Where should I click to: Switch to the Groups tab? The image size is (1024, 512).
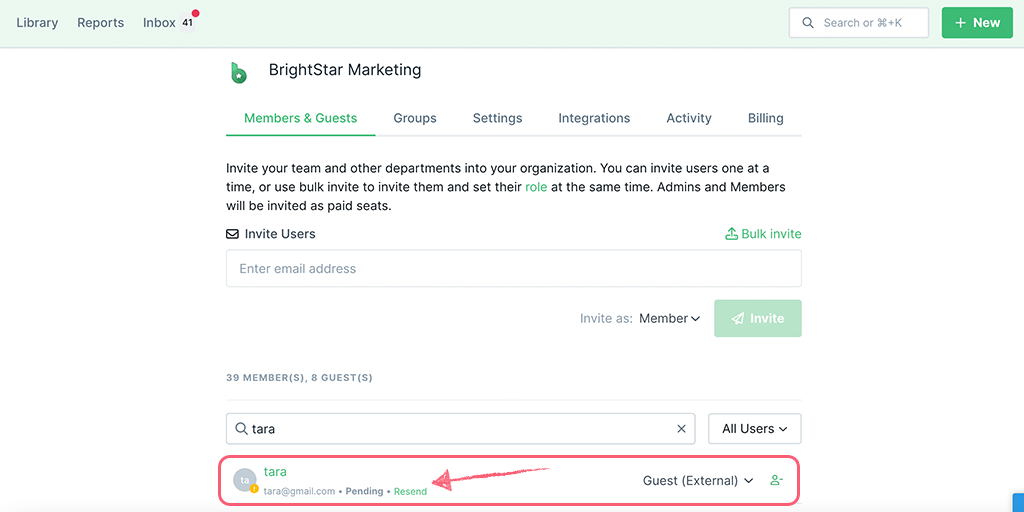[415, 118]
